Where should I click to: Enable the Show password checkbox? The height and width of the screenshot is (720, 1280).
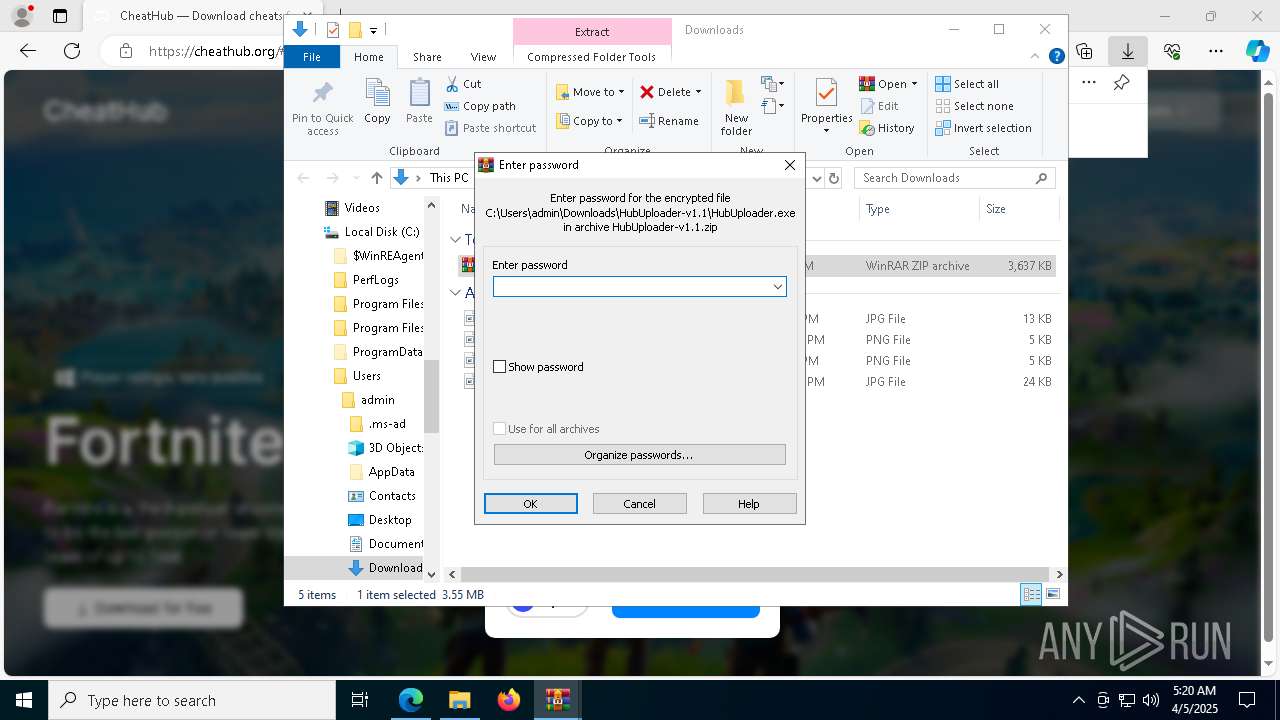pos(500,367)
